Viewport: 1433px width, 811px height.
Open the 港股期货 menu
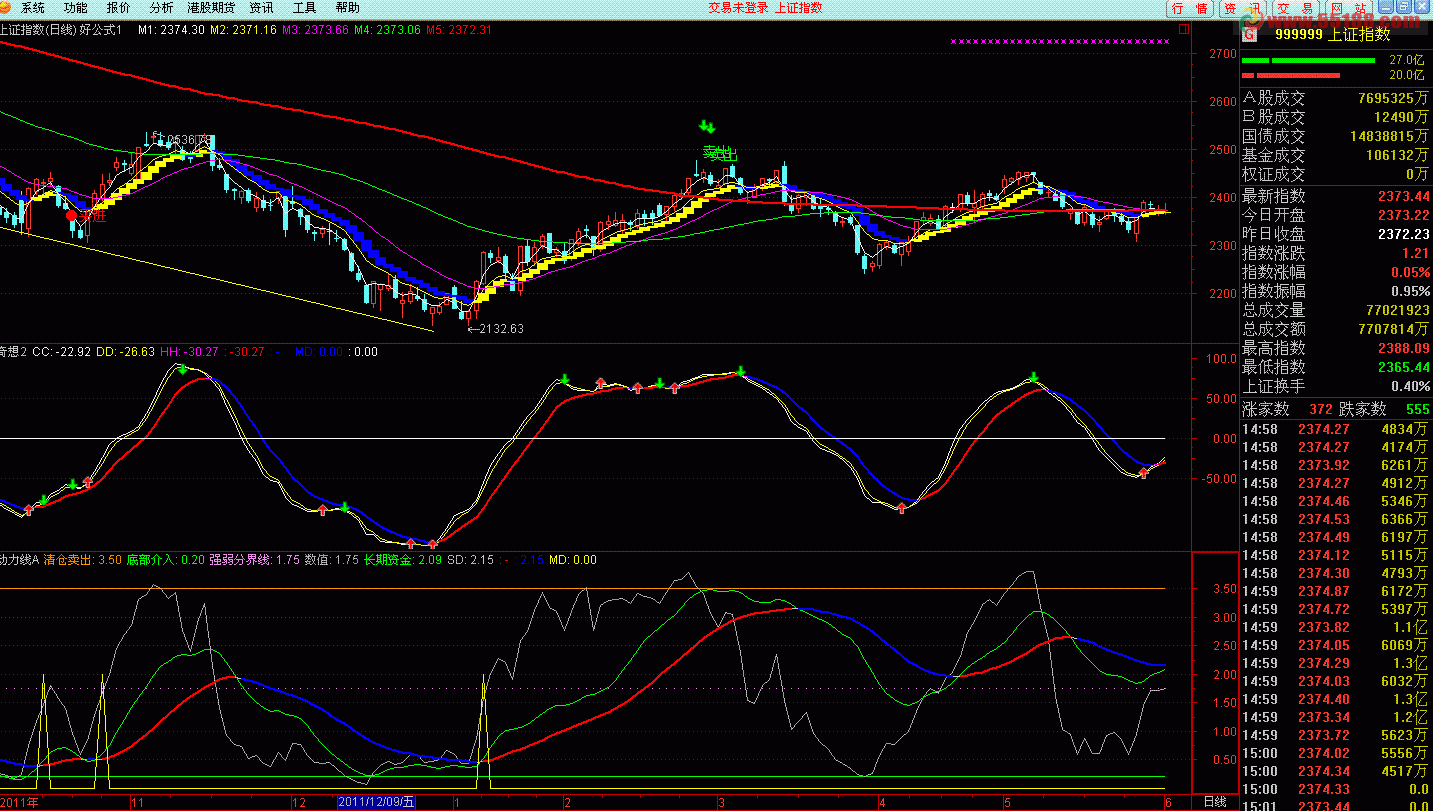(x=211, y=7)
